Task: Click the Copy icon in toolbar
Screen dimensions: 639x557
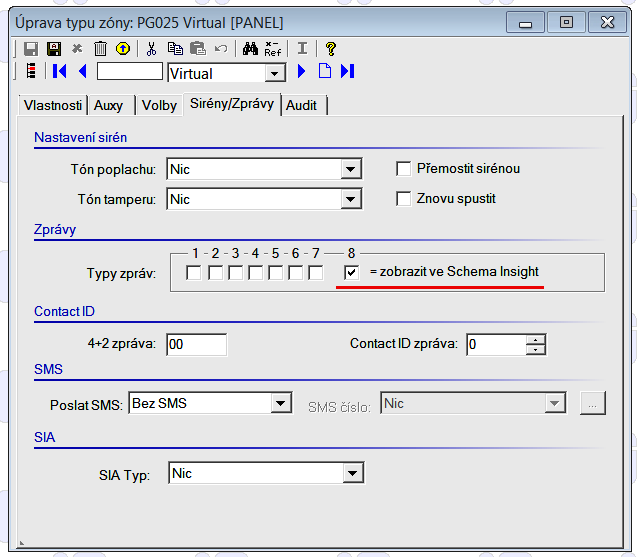Action: [x=175, y=48]
